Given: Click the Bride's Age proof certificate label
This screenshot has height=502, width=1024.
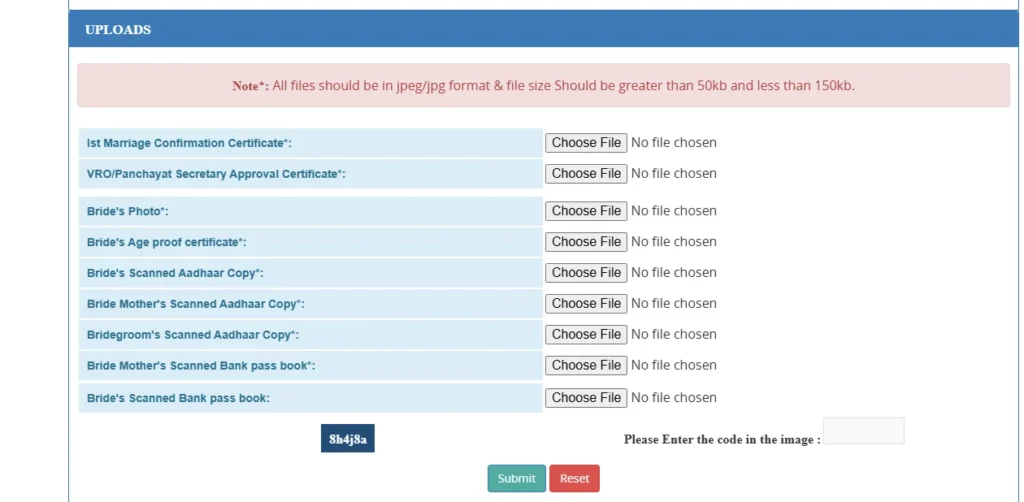Looking at the screenshot, I should coord(167,242).
